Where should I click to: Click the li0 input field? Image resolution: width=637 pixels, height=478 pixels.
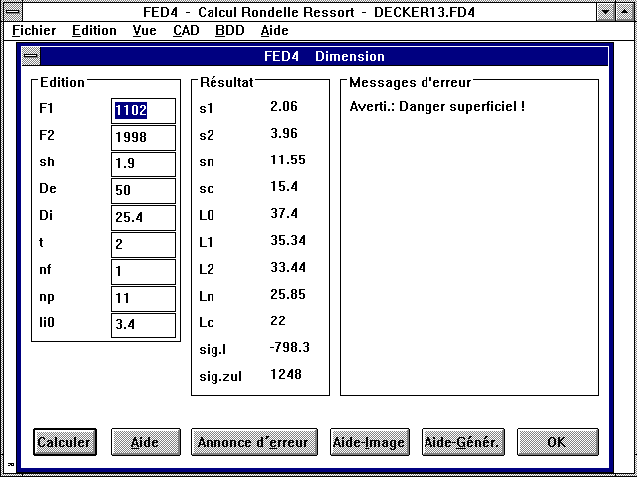tap(143, 326)
